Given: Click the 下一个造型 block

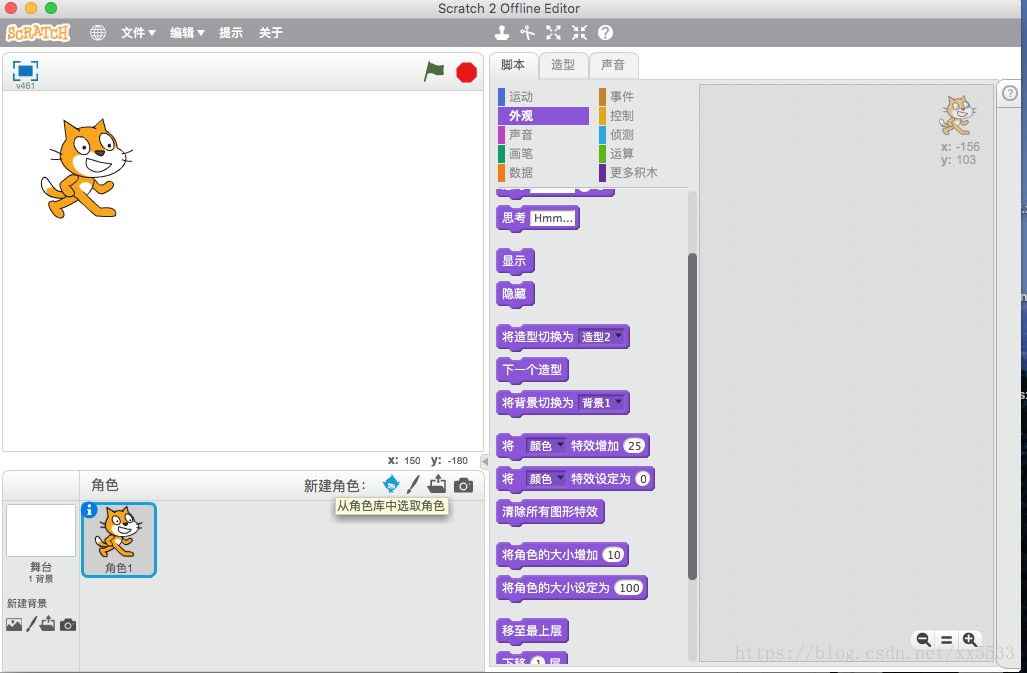Looking at the screenshot, I should [x=532, y=370].
